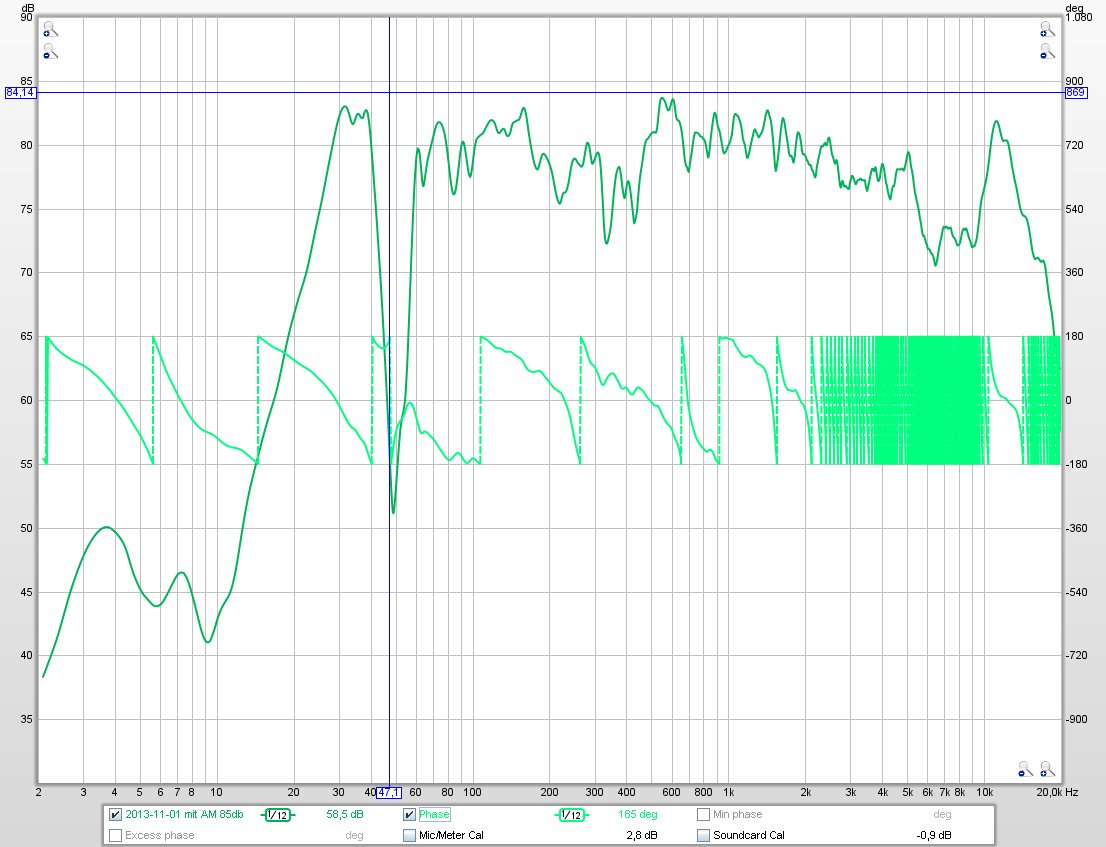The height and width of the screenshot is (847, 1106).
Task: Zoom in the right-hand degrees axis
Action: point(1046,30)
